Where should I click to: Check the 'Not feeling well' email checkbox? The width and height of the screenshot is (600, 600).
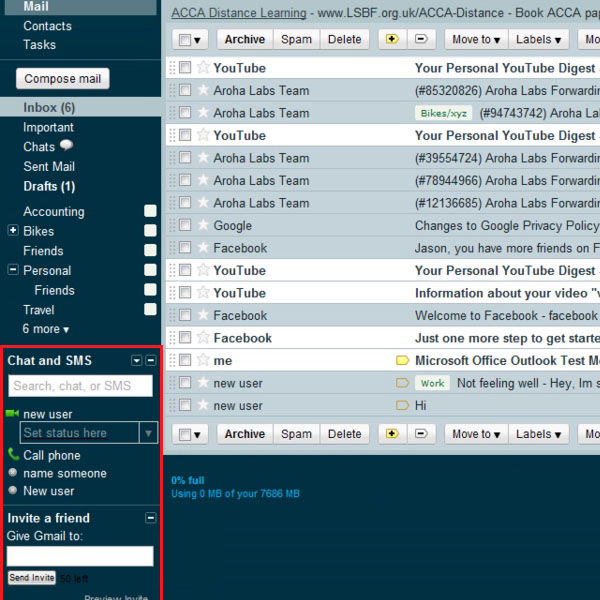[185, 383]
